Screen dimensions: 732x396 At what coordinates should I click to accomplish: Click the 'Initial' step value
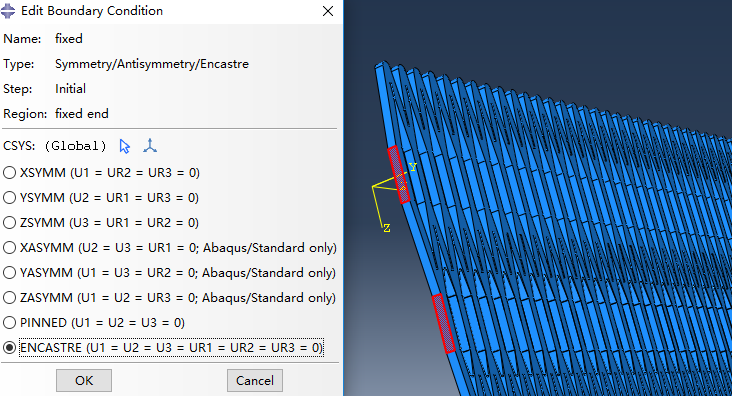tap(70, 89)
